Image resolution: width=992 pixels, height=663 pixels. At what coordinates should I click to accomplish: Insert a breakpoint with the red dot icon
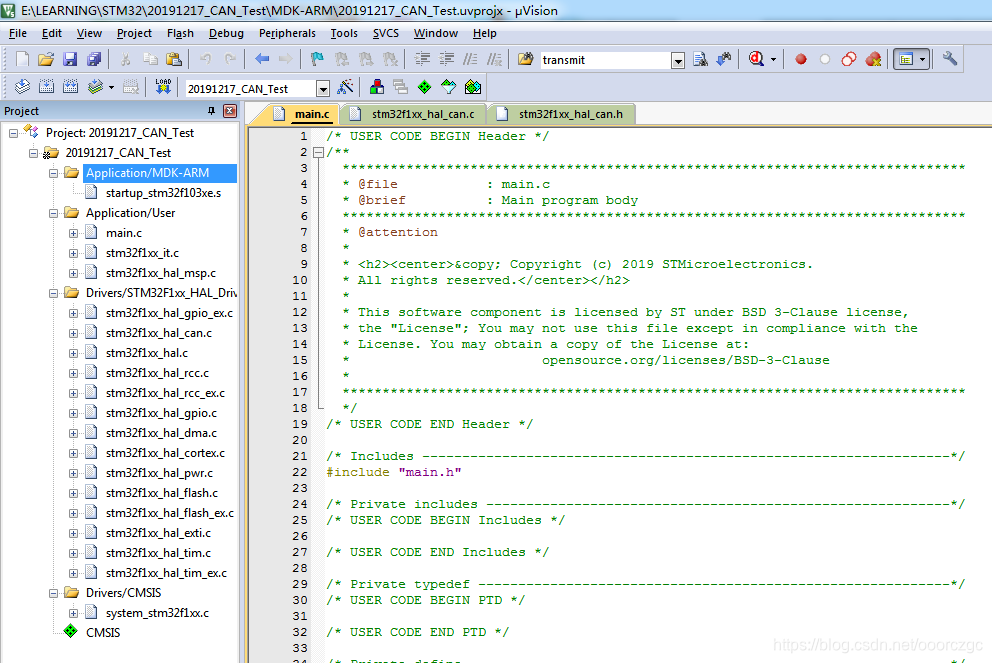[x=801, y=59]
